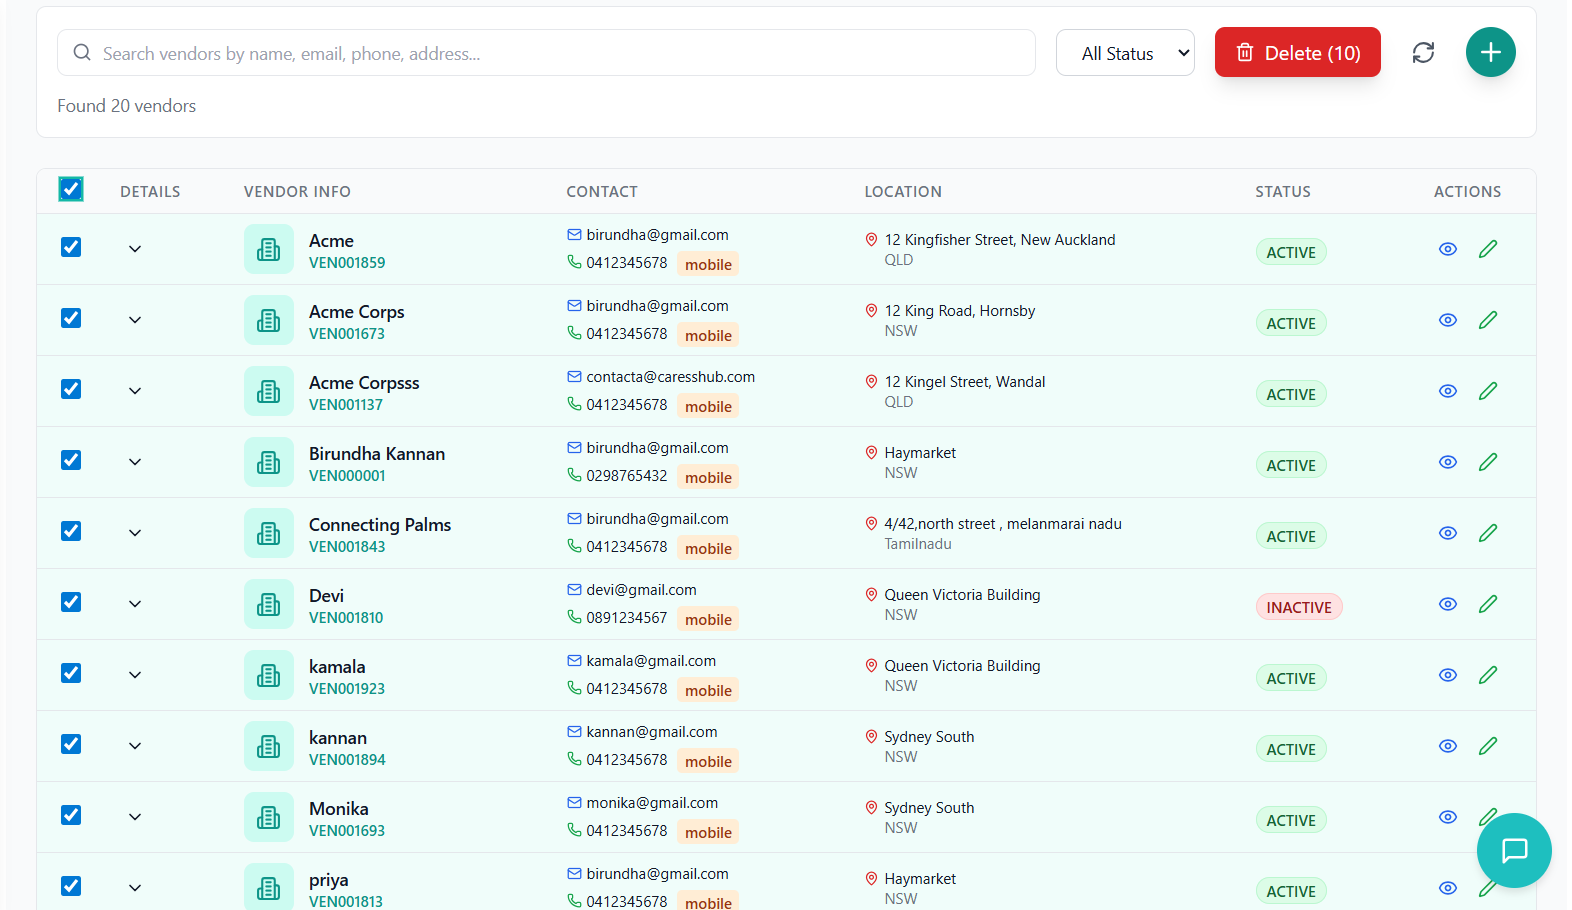1572x910 pixels.
Task: Toggle the select-all header checkbox
Action: point(71,189)
